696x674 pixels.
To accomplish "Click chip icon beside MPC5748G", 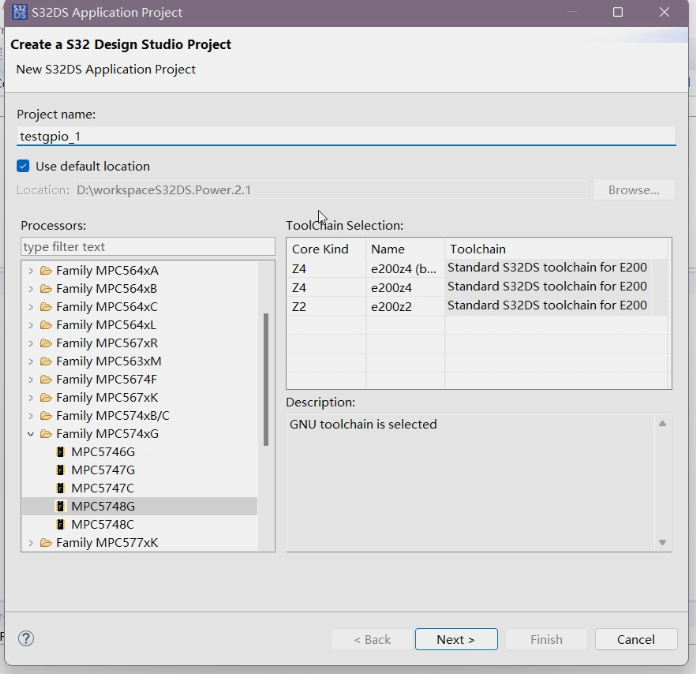I will pos(61,506).
